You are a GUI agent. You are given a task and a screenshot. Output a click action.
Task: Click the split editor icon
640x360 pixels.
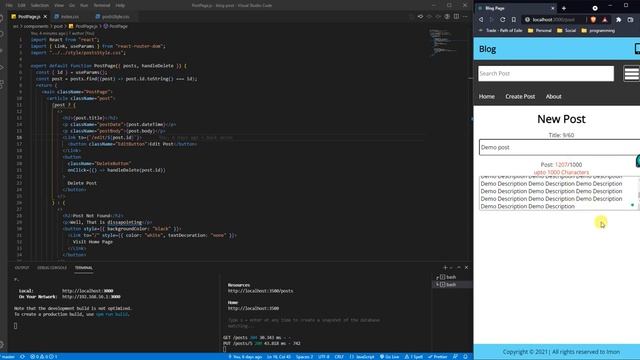coord(456,17)
